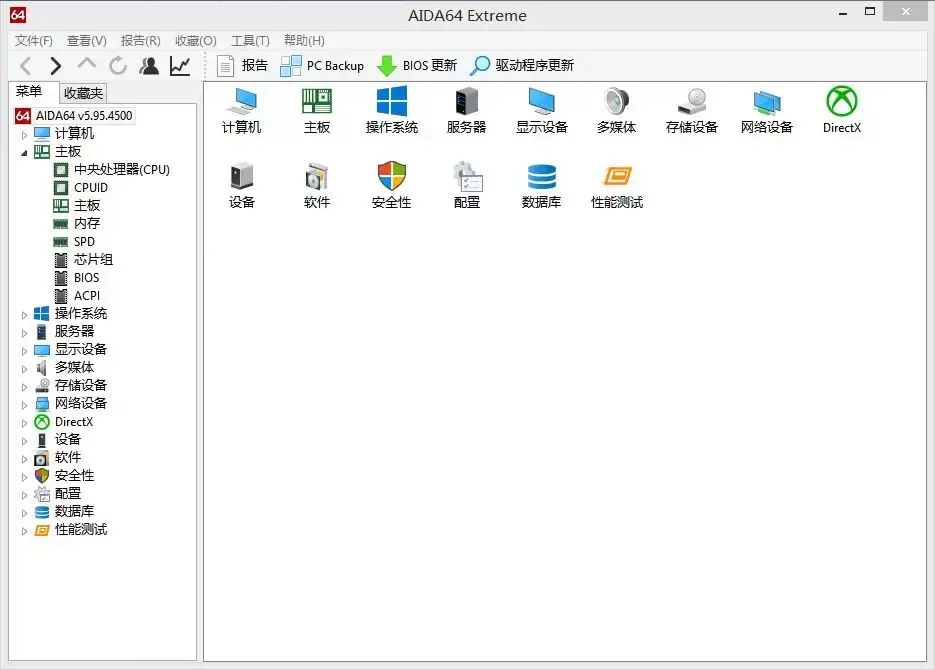Expand the 多媒体 tree node arrow

click(24, 368)
